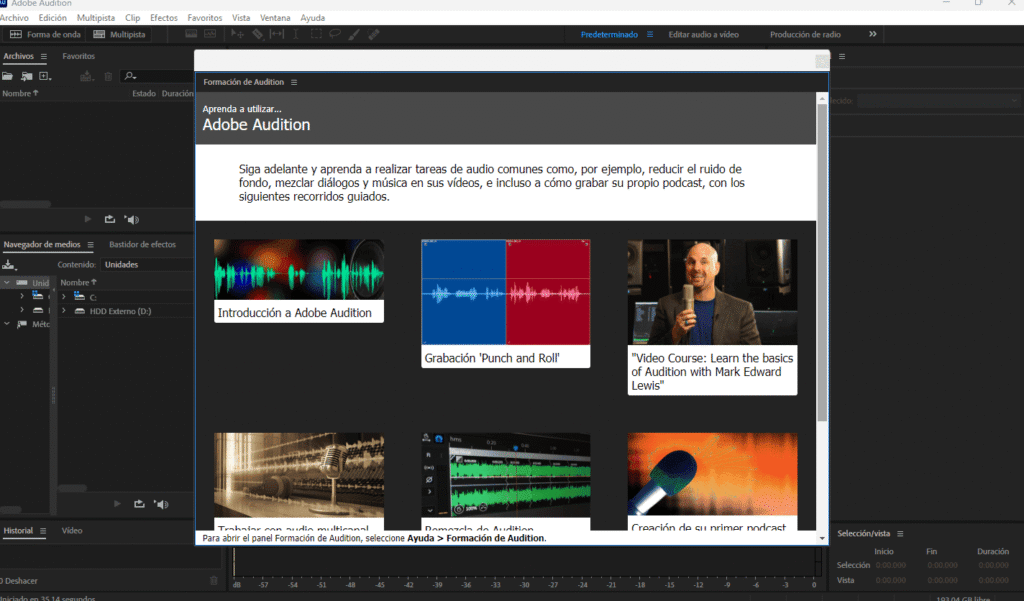Viewport: 1024px width, 601px height.
Task: Open the Archivos panel menu
Action: coord(44,57)
